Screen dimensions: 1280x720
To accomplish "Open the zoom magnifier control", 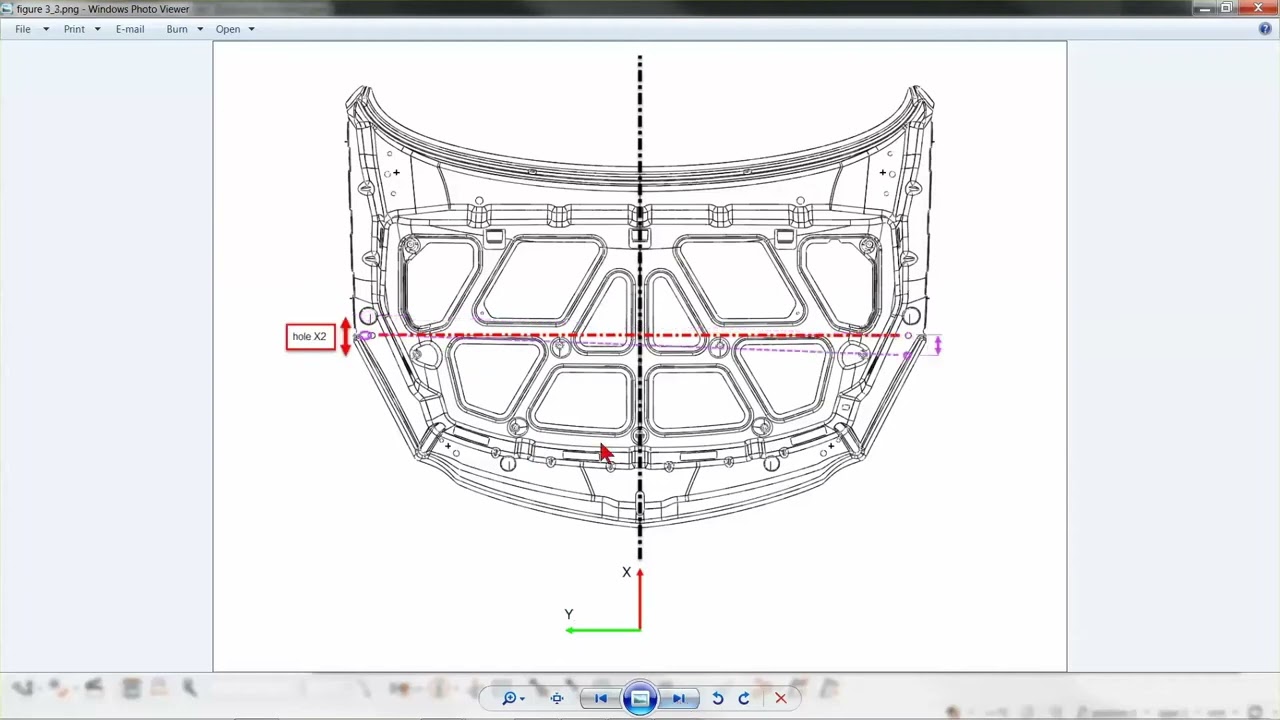I will (513, 698).
